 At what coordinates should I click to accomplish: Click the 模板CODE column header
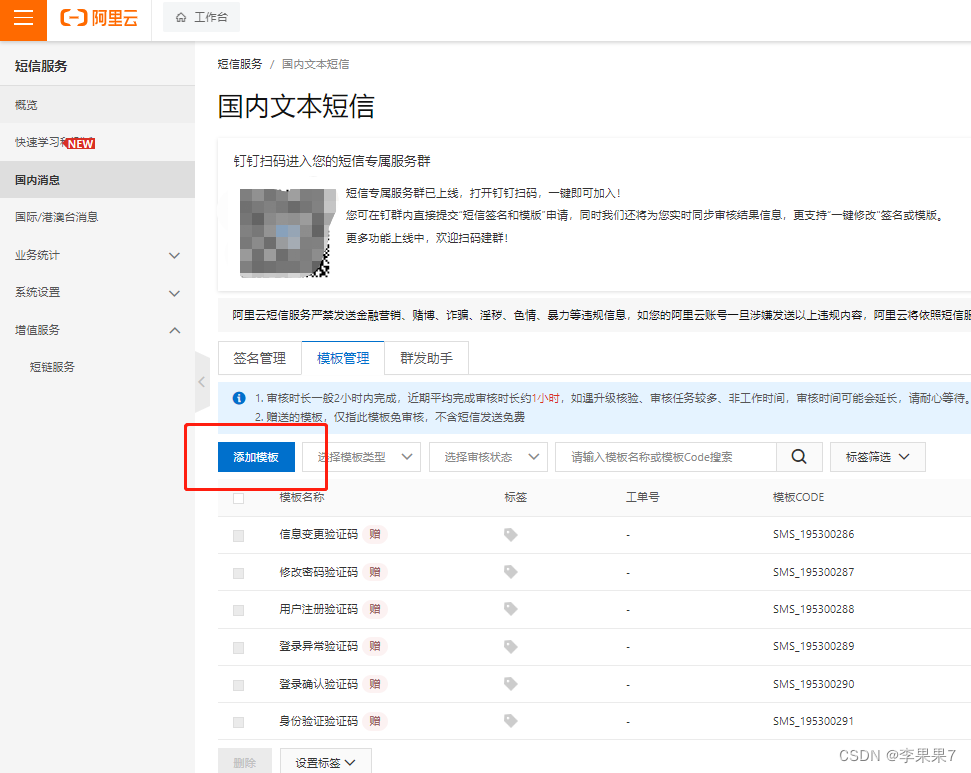click(798, 497)
